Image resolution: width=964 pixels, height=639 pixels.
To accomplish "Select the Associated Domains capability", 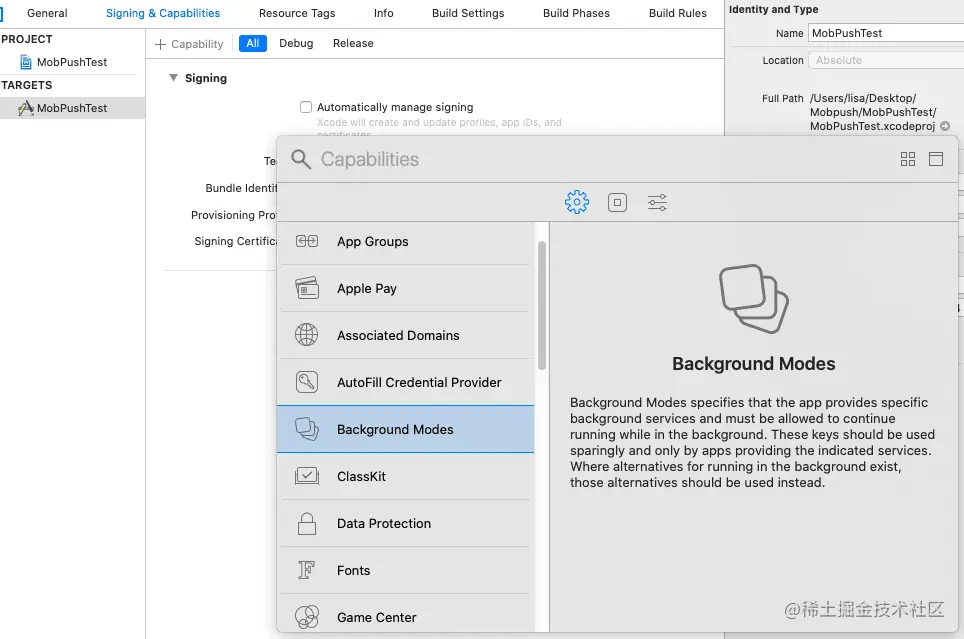I will pyautogui.click(x=406, y=335).
